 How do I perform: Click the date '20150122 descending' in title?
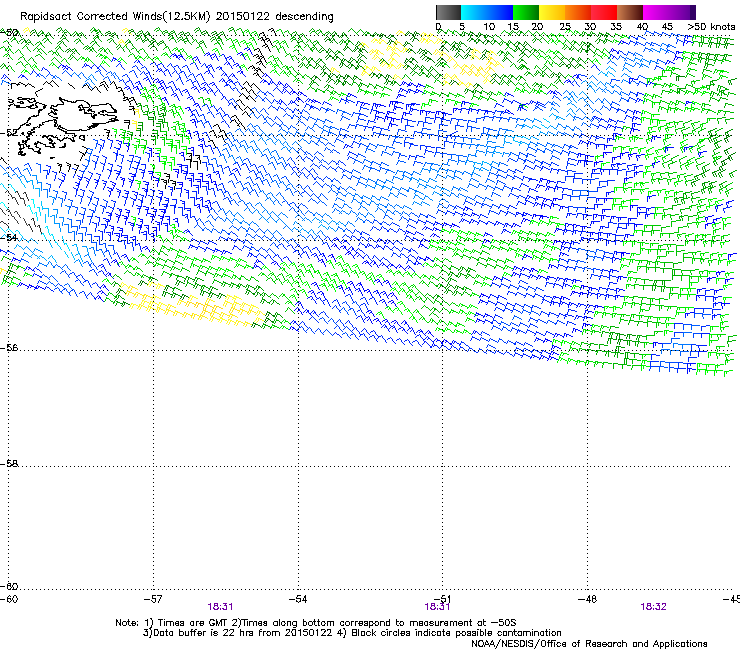coord(274,17)
